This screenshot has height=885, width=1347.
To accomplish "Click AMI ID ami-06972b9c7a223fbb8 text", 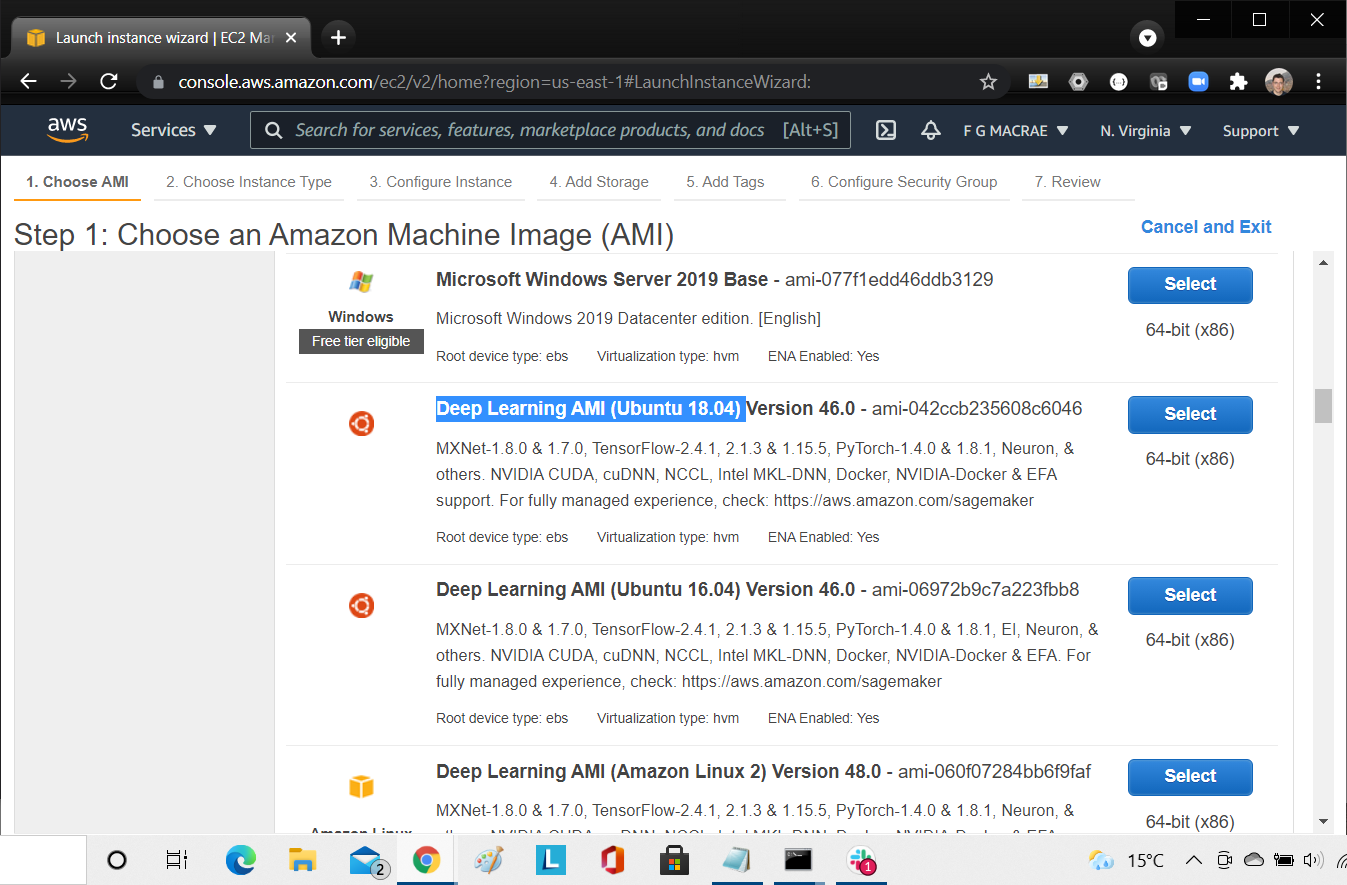I will (x=975, y=589).
